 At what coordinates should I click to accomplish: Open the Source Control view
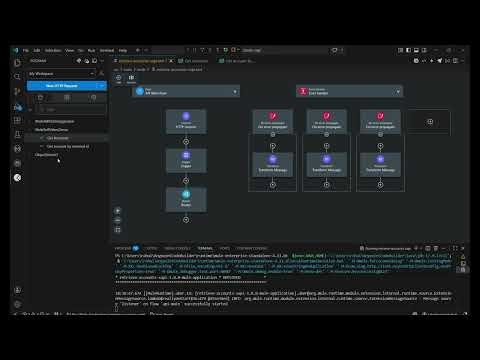17,91
